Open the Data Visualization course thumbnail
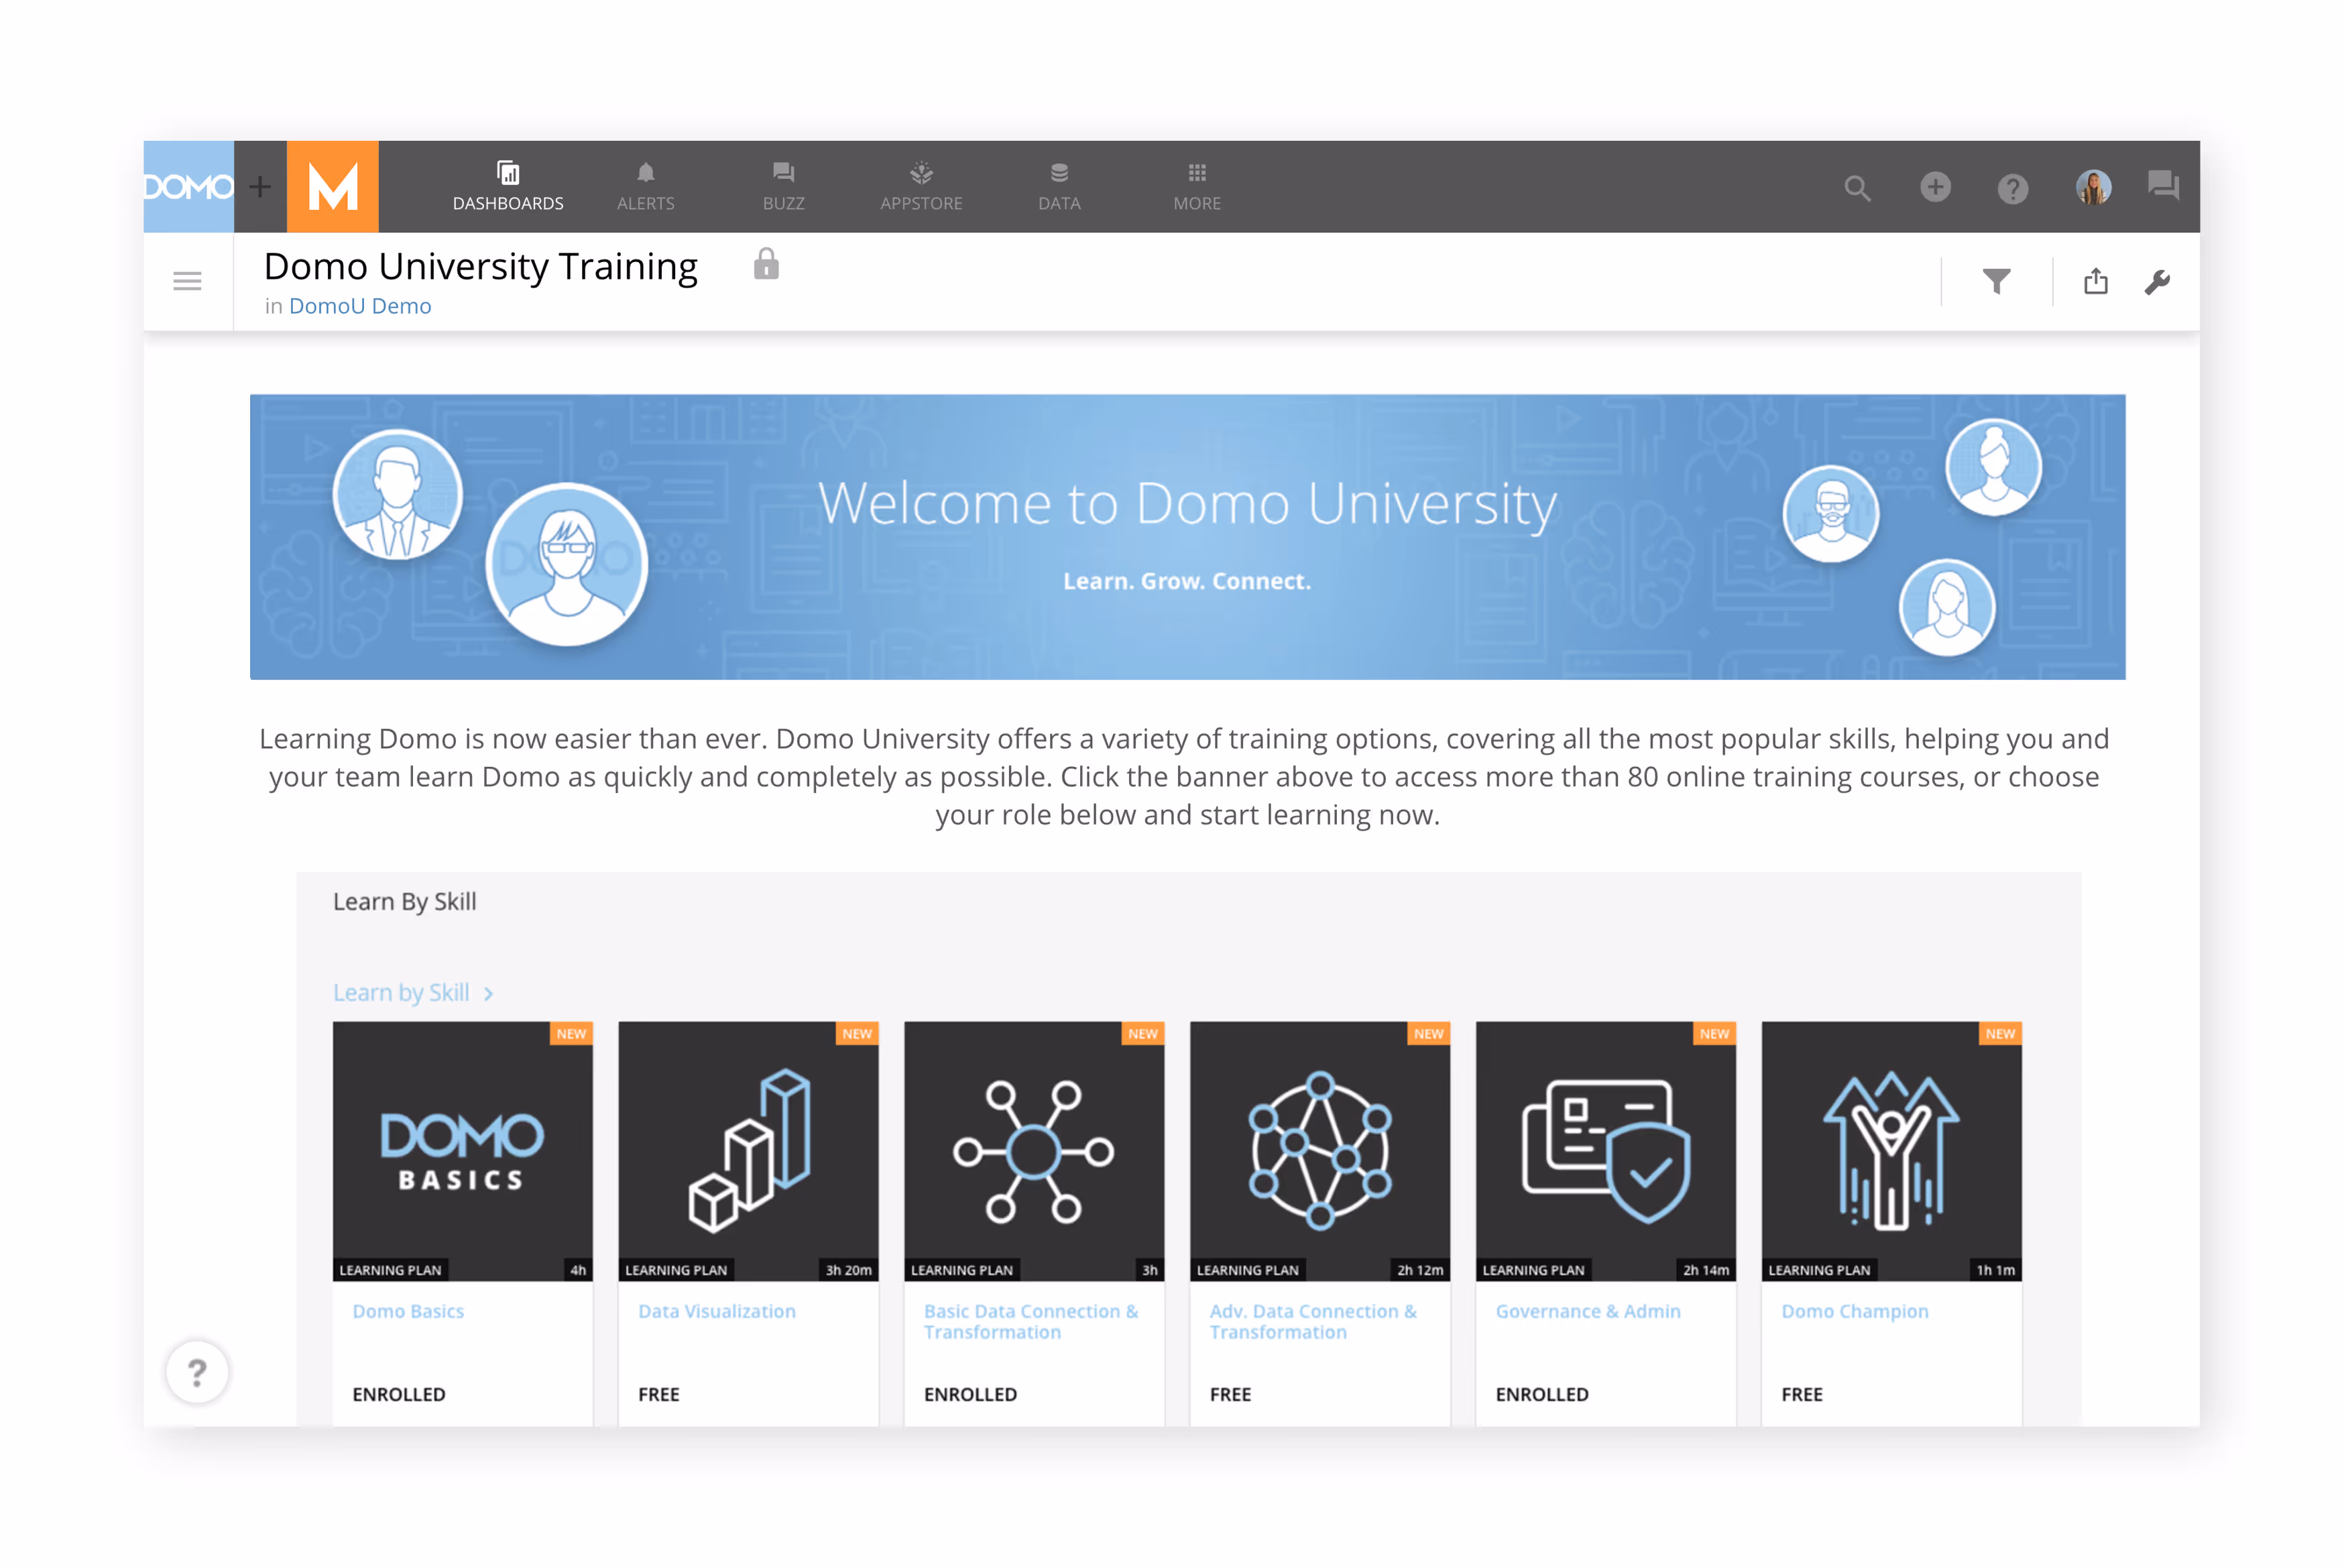 coord(748,1151)
